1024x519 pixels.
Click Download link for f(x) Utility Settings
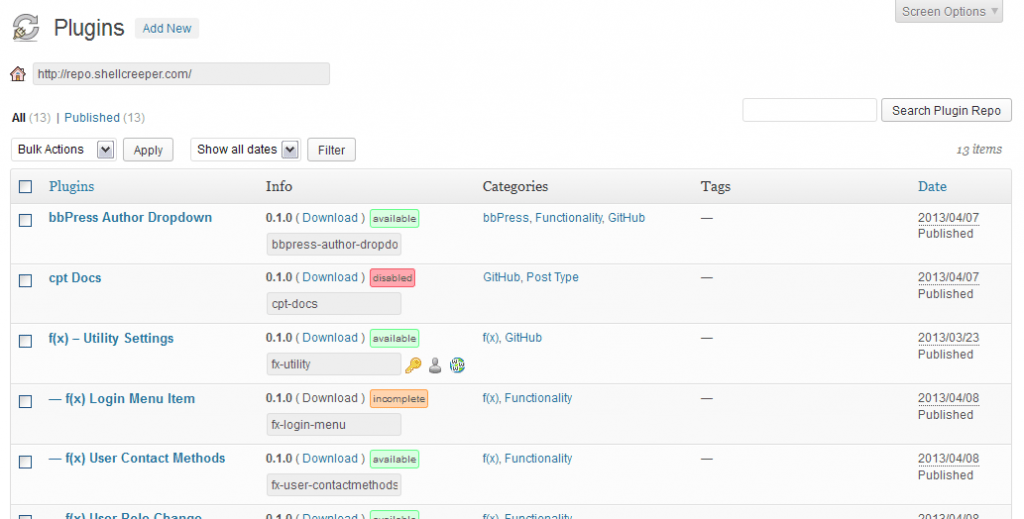(x=330, y=338)
